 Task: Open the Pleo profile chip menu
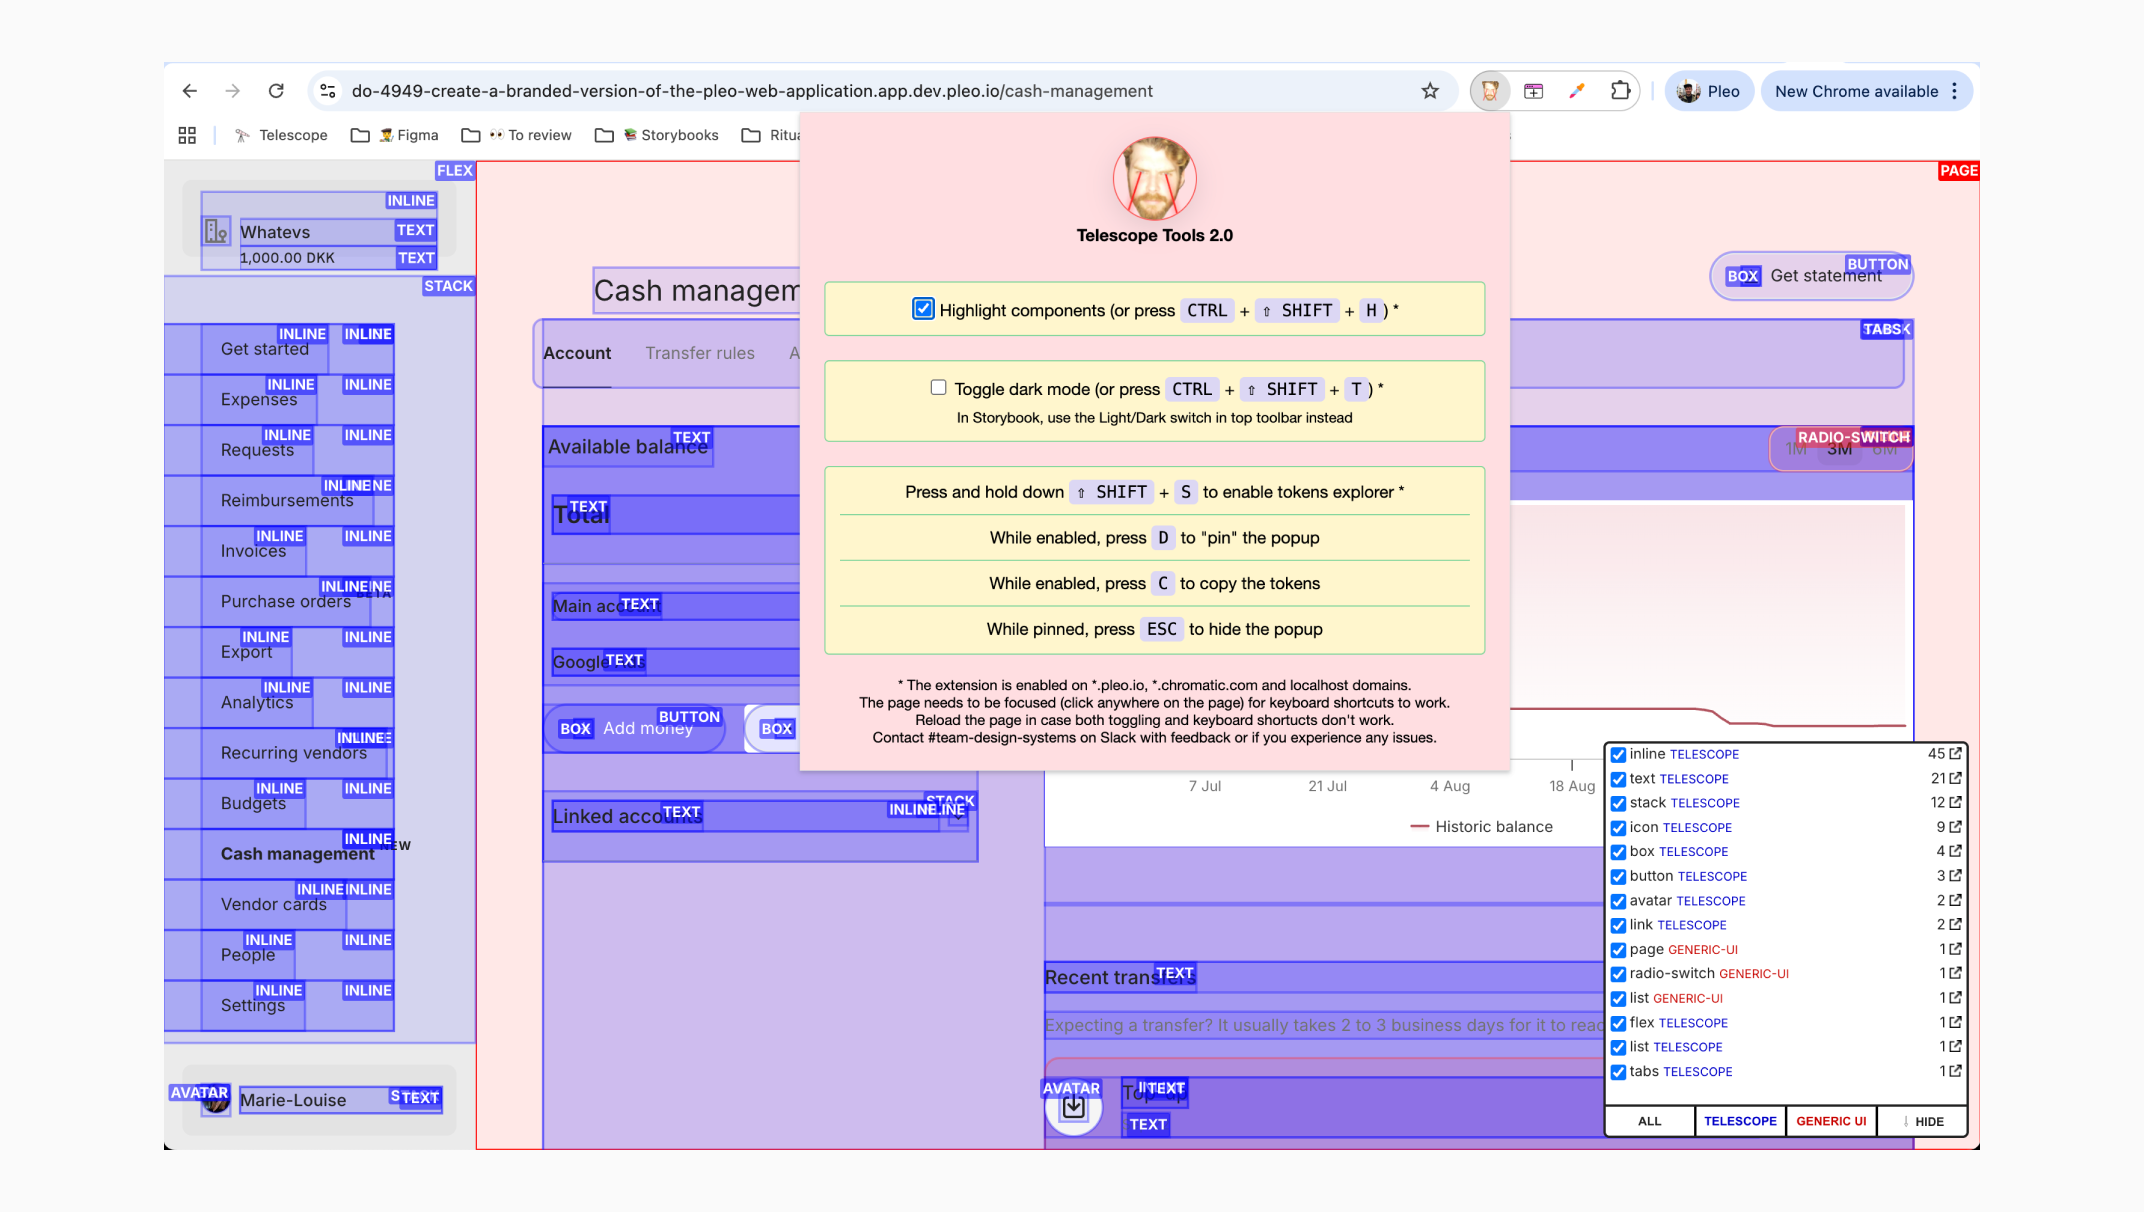(1709, 91)
